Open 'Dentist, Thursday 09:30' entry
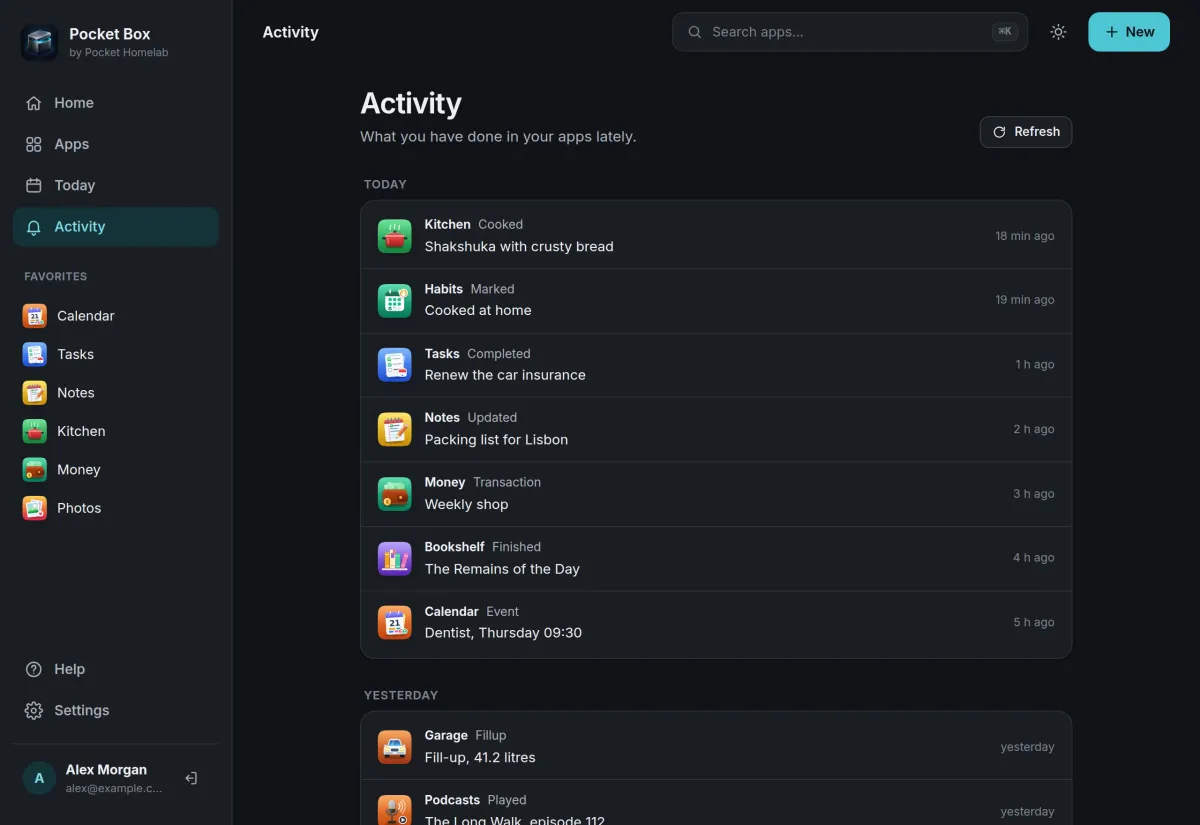The height and width of the screenshot is (825, 1200). pyautogui.click(x=716, y=622)
